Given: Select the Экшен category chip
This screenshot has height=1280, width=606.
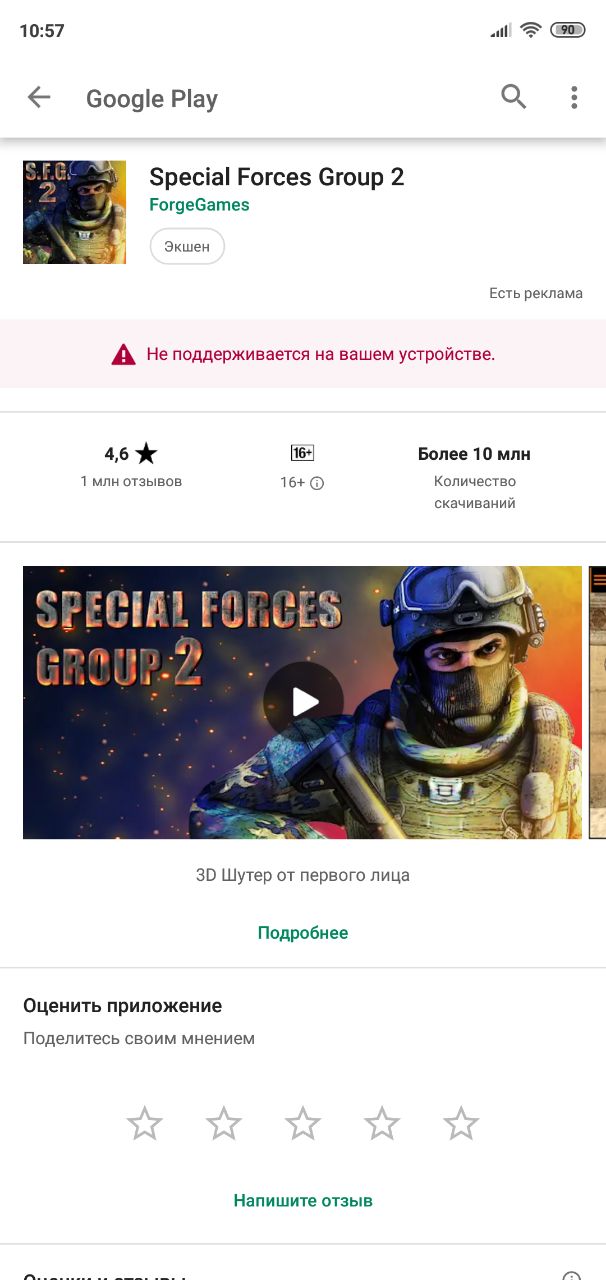Looking at the screenshot, I should pyautogui.click(x=187, y=247).
